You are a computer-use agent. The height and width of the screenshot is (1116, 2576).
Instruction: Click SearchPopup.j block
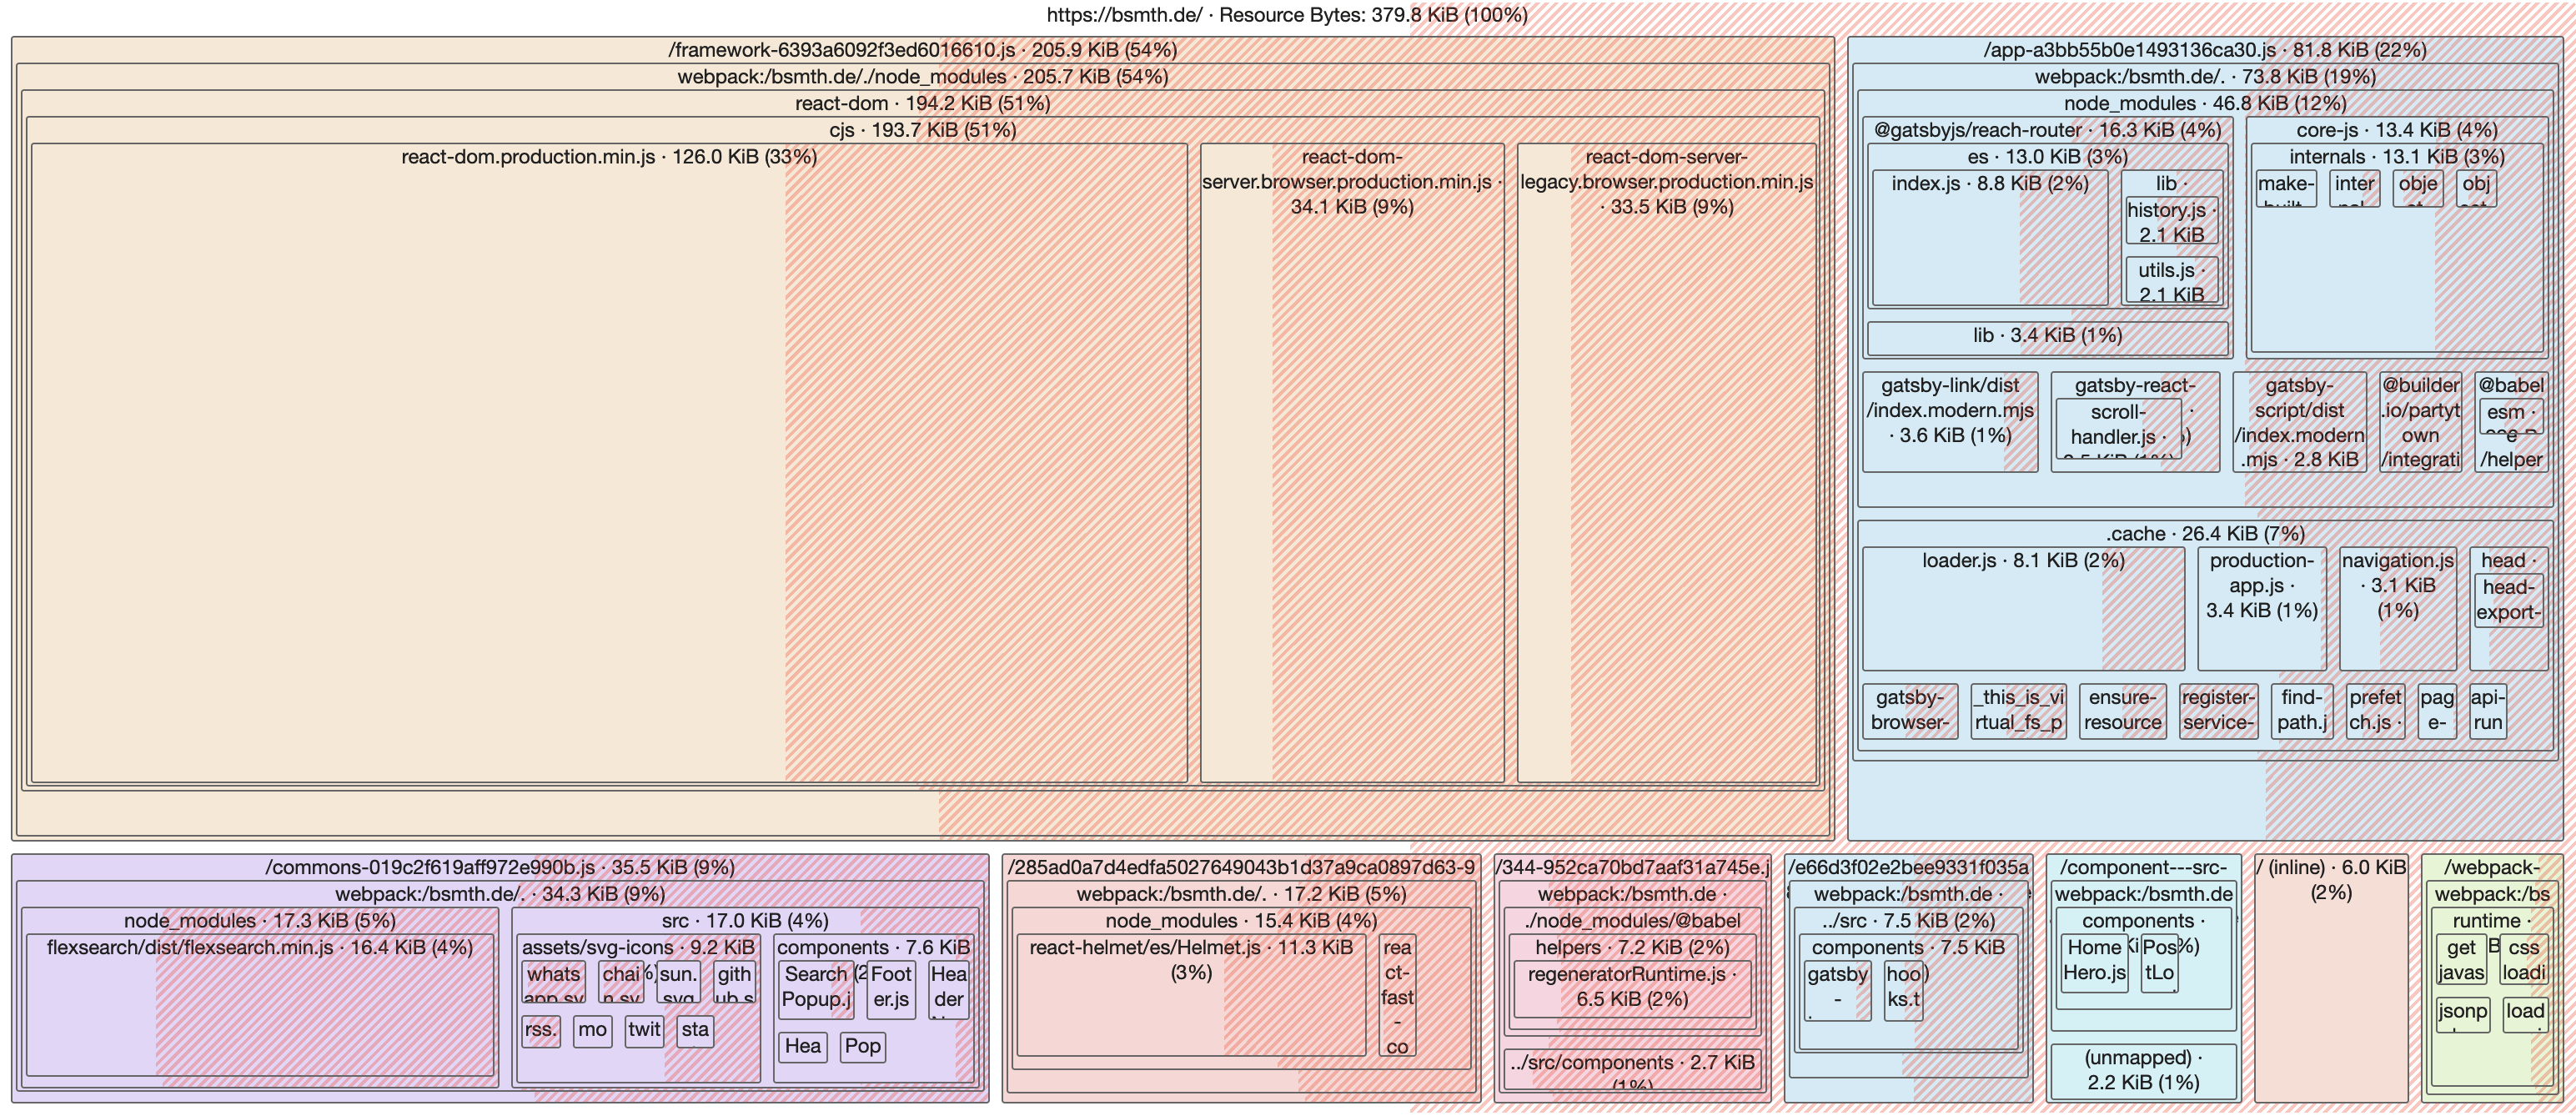click(x=816, y=990)
